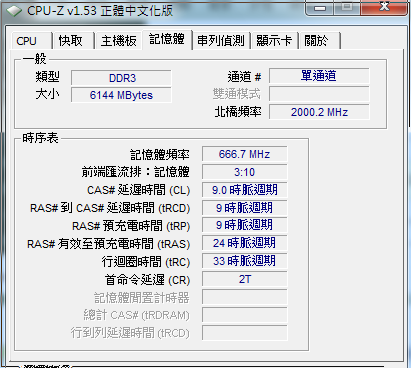This screenshot has width=411, height=368.
Task: Click the greyed 記憶體閒置計時器 label
Action: click(x=142, y=298)
